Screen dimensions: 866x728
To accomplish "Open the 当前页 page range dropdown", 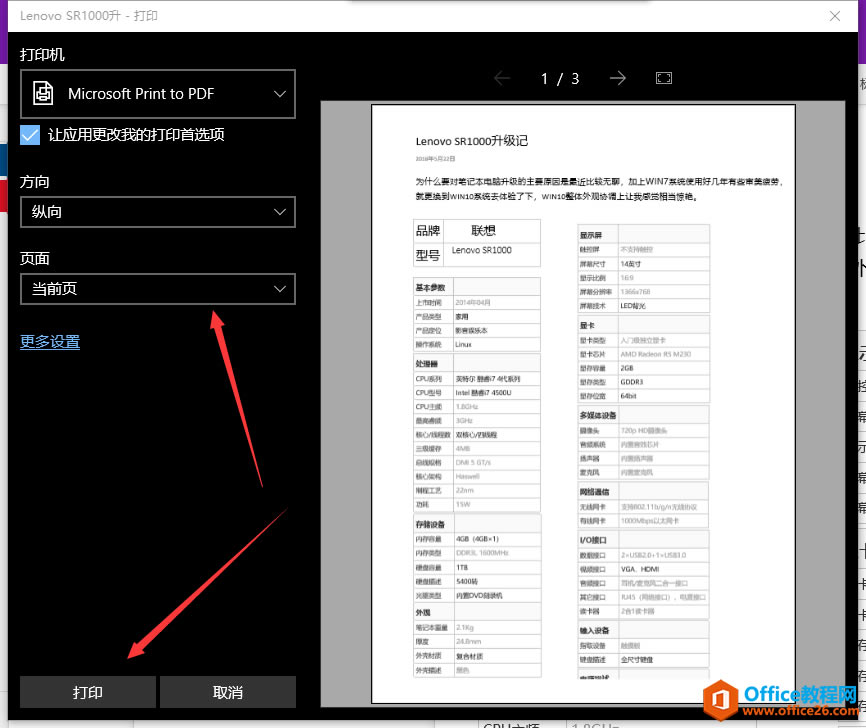I will pos(158,290).
